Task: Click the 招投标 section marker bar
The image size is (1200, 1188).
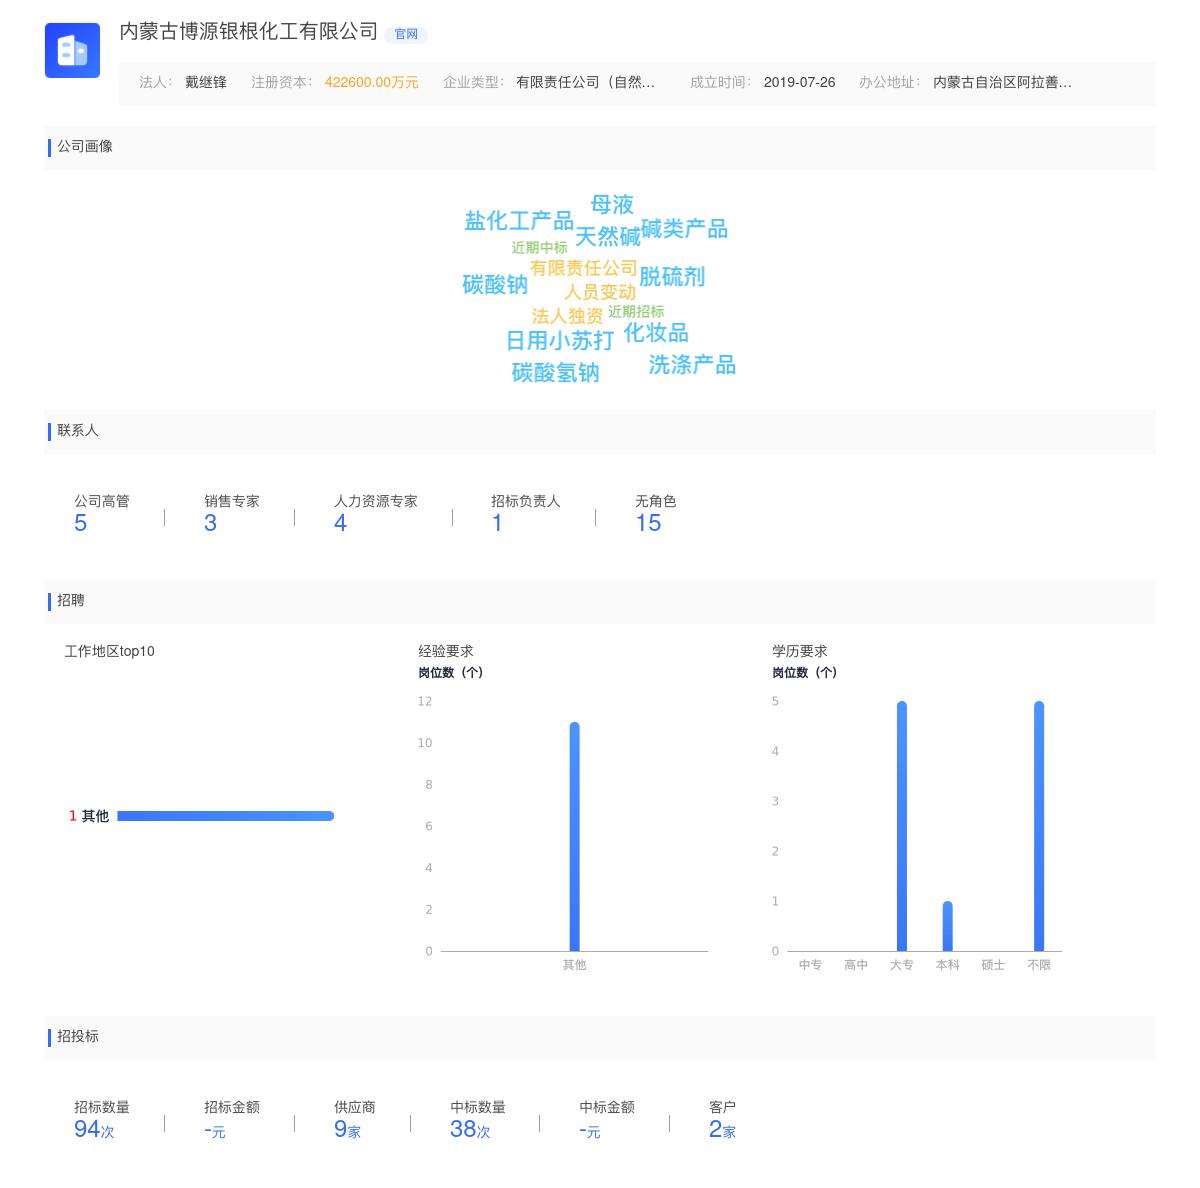Action: click(x=48, y=1037)
